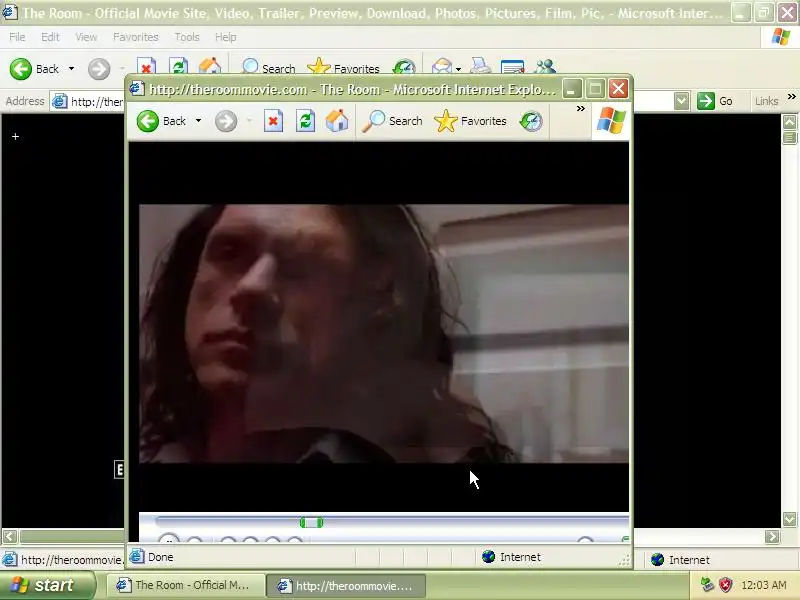The height and width of the screenshot is (600, 800).
Task: Open the Mail dropdown arrow in the main toolbar
Action: tap(459, 69)
